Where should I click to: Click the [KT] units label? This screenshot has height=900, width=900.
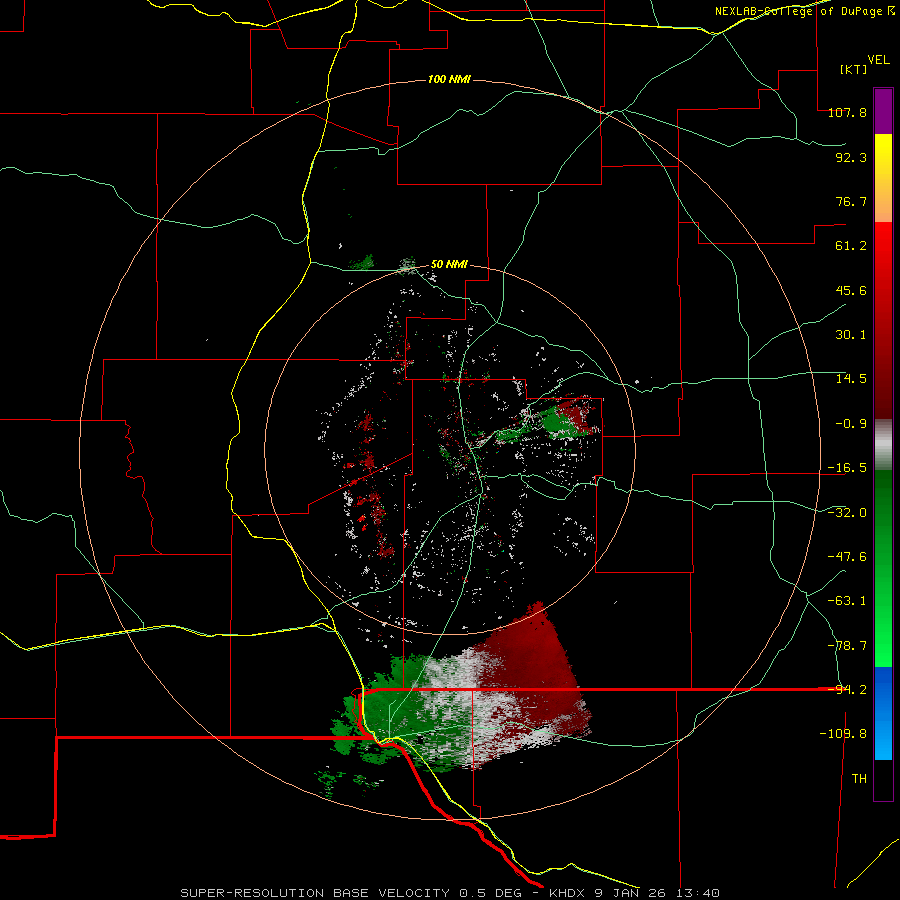click(854, 69)
